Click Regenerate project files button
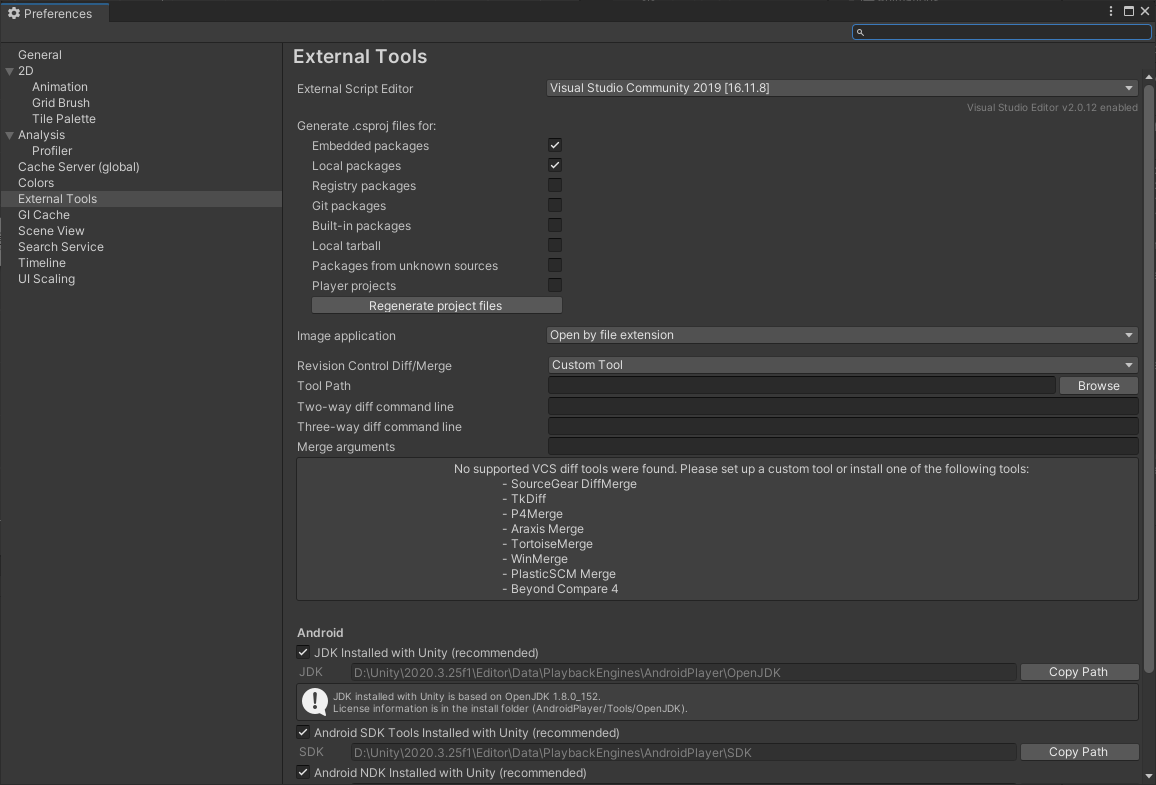1156x785 pixels. 436,306
